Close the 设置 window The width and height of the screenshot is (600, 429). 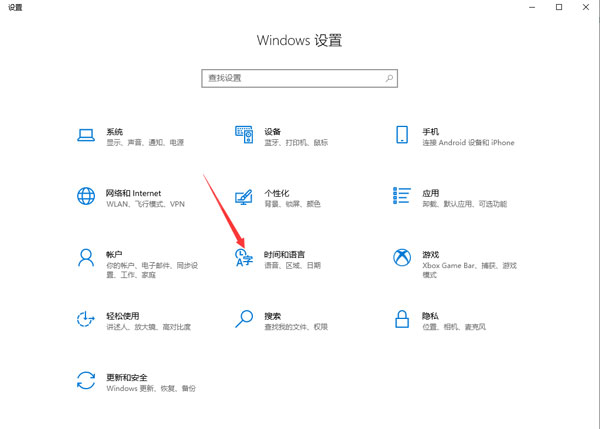[x=586, y=7]
